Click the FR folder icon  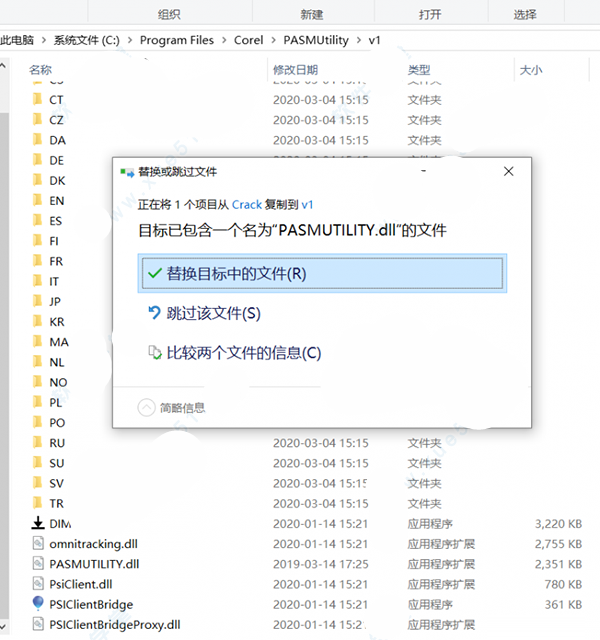tap(37, 260)
